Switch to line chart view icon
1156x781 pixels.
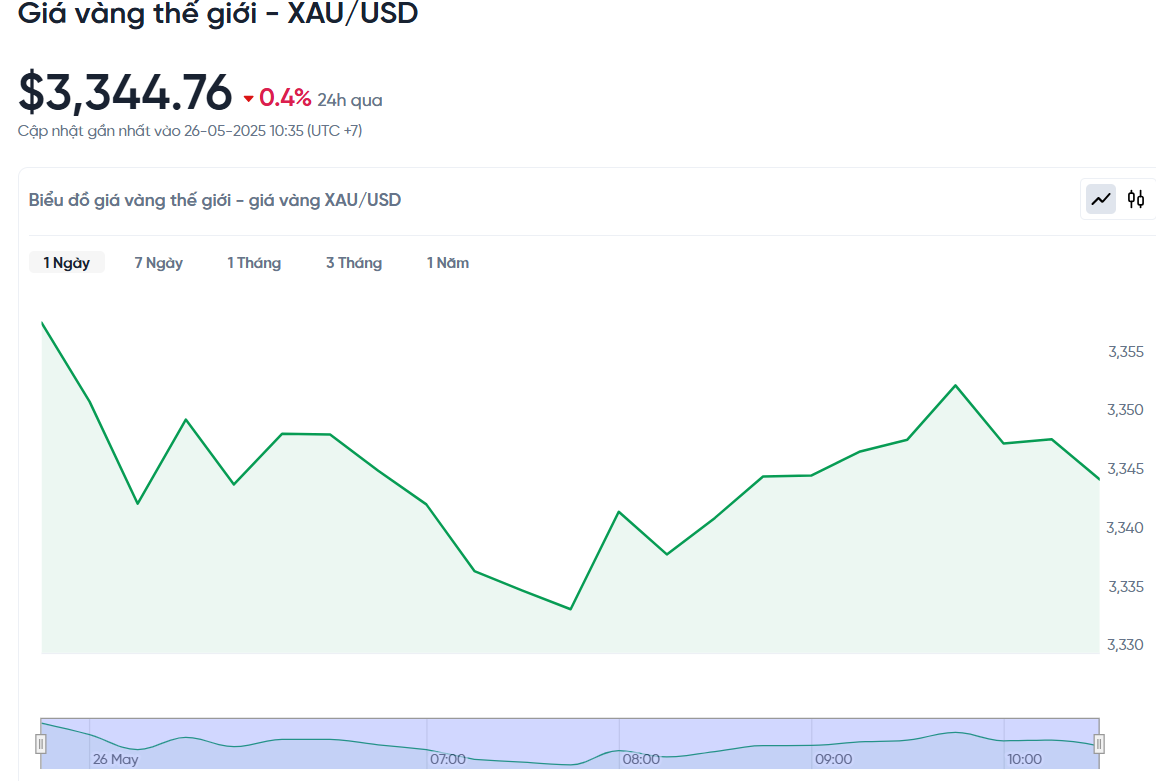pyautogui.click(x=1101, y=199)
